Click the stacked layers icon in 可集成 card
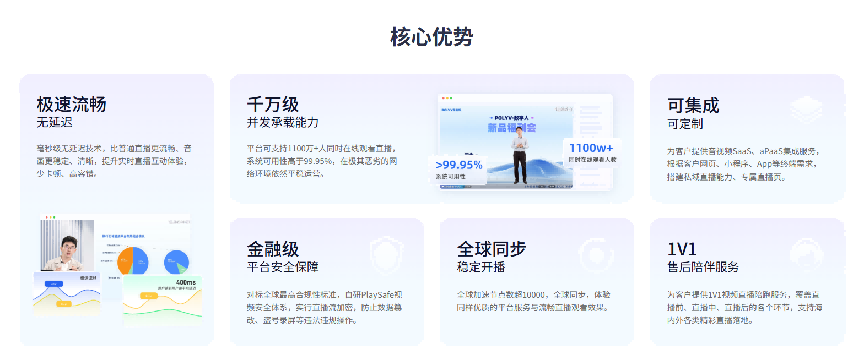 [x=806, y=109]
